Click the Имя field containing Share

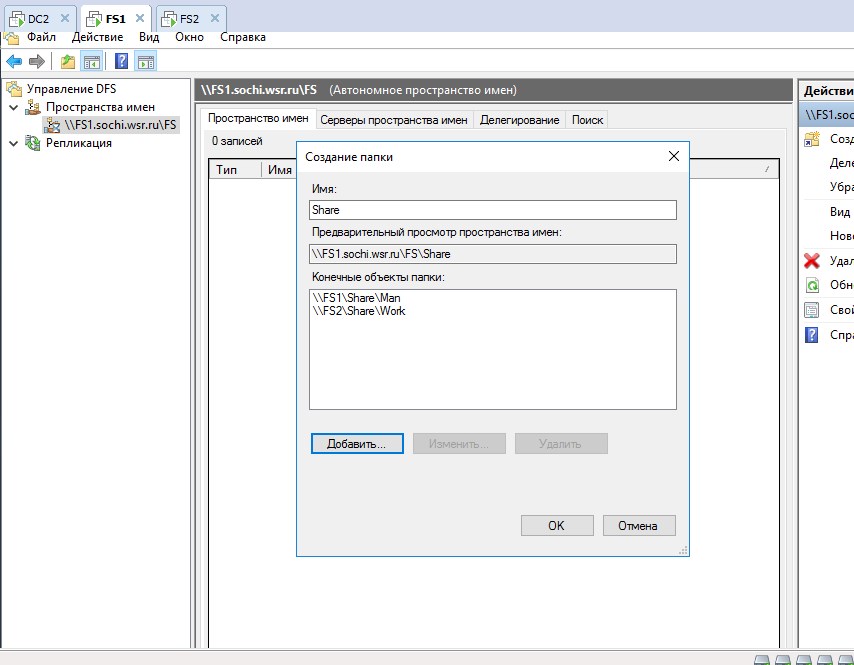coord(492,210)
